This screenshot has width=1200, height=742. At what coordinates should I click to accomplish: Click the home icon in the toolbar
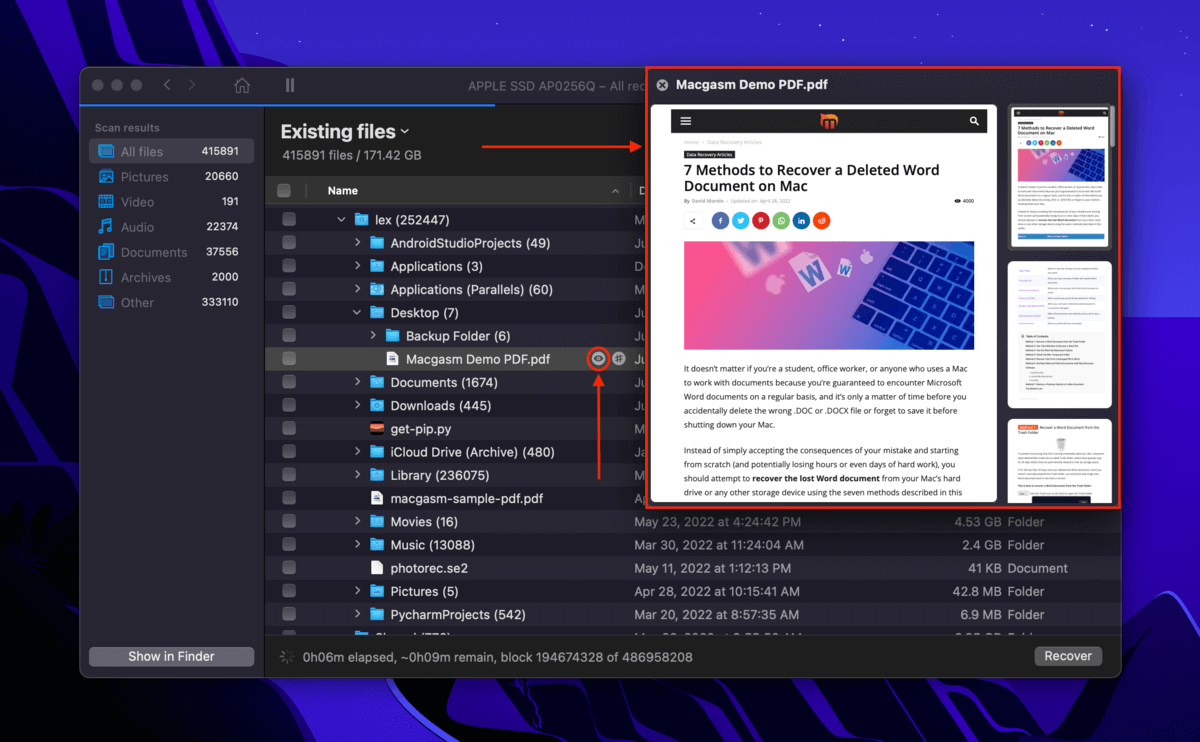pyautogui.click(x=242, y=86)
